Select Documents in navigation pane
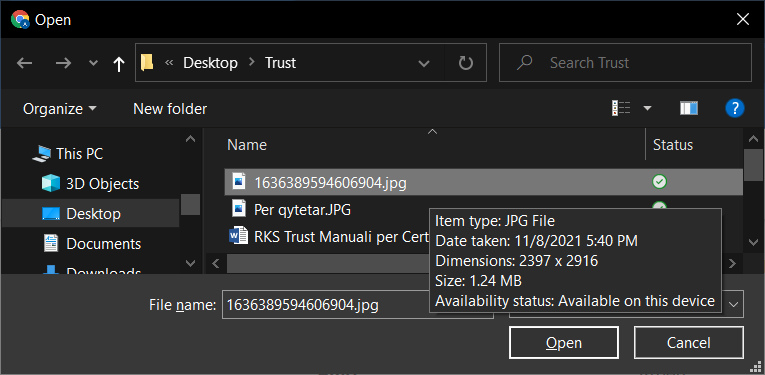765x375 pixels. pyautogui.click(x=103, y=243)
